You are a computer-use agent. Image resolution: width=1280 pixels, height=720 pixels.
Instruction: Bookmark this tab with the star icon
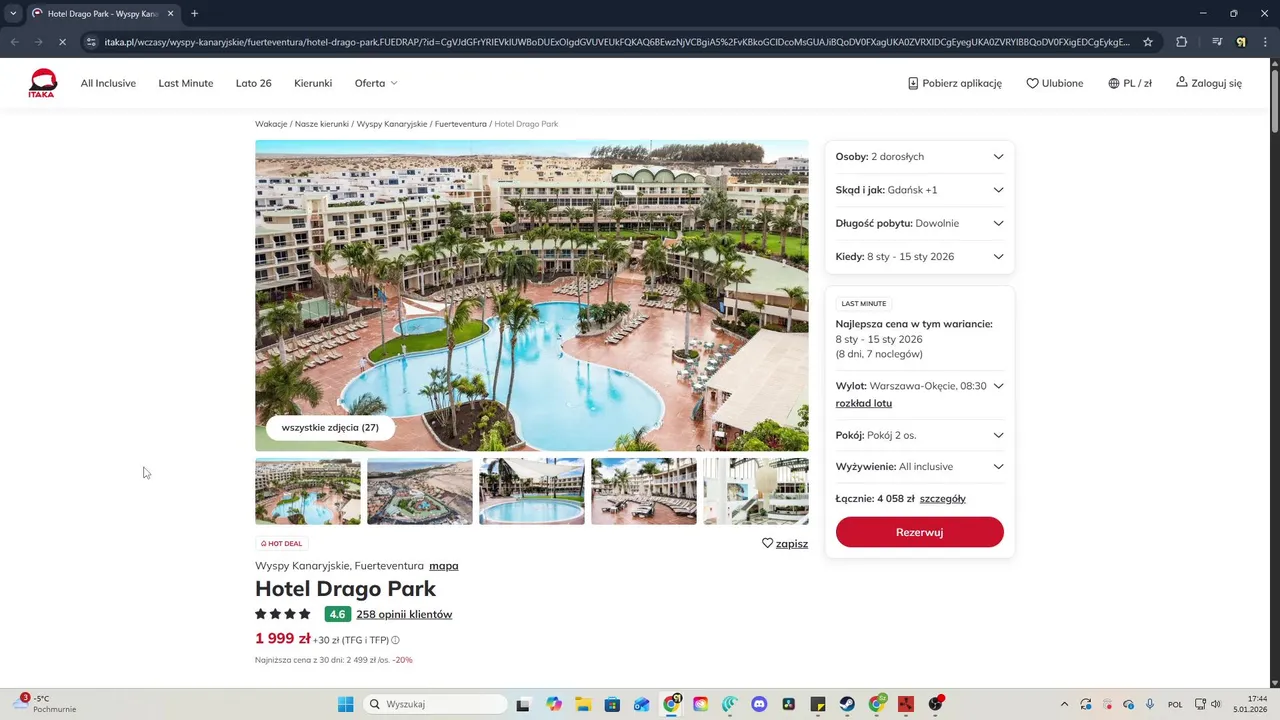[1148, 42]
